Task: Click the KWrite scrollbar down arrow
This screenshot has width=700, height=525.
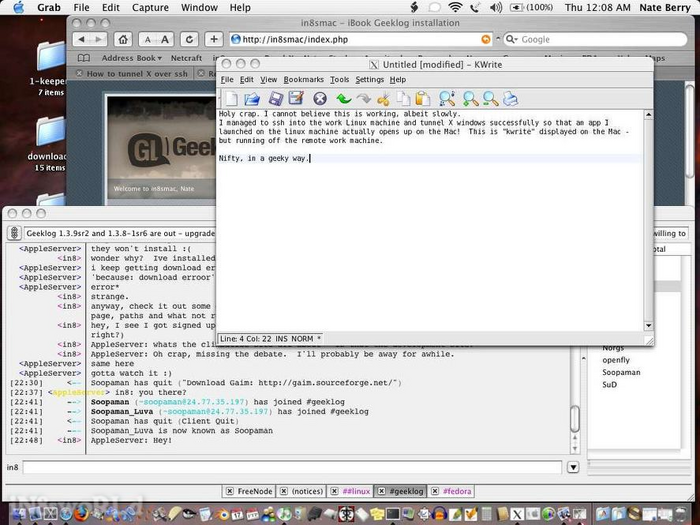Action: [x=648, y=325]
